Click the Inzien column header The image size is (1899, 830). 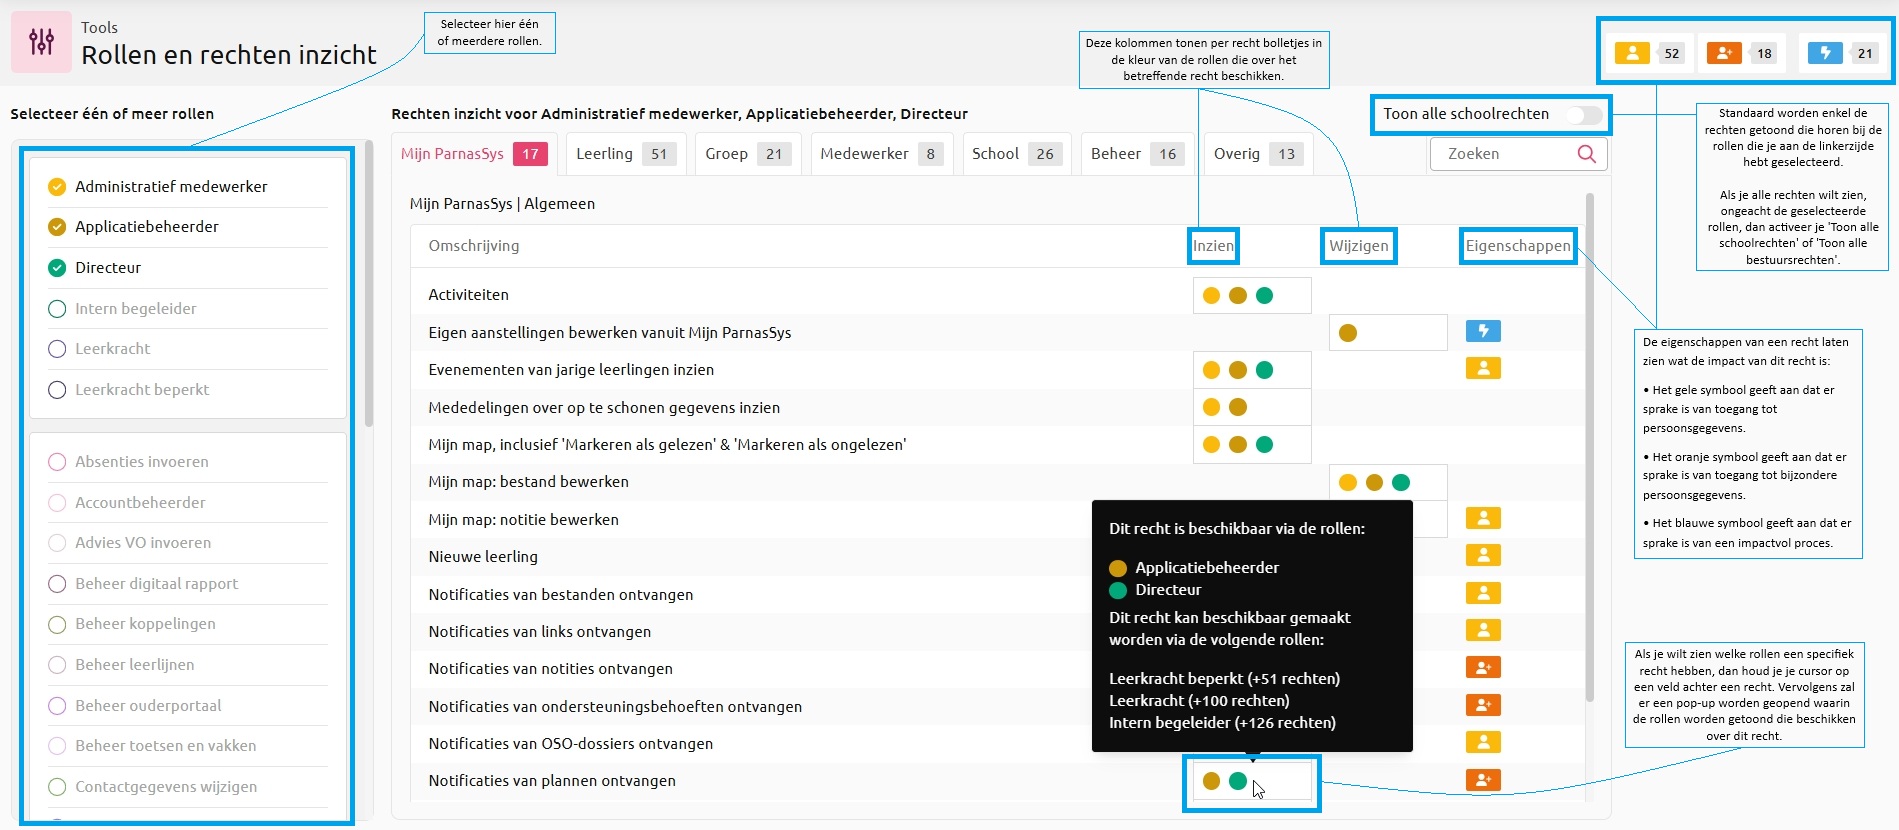pyautogui.click(x=1213, y=246)
